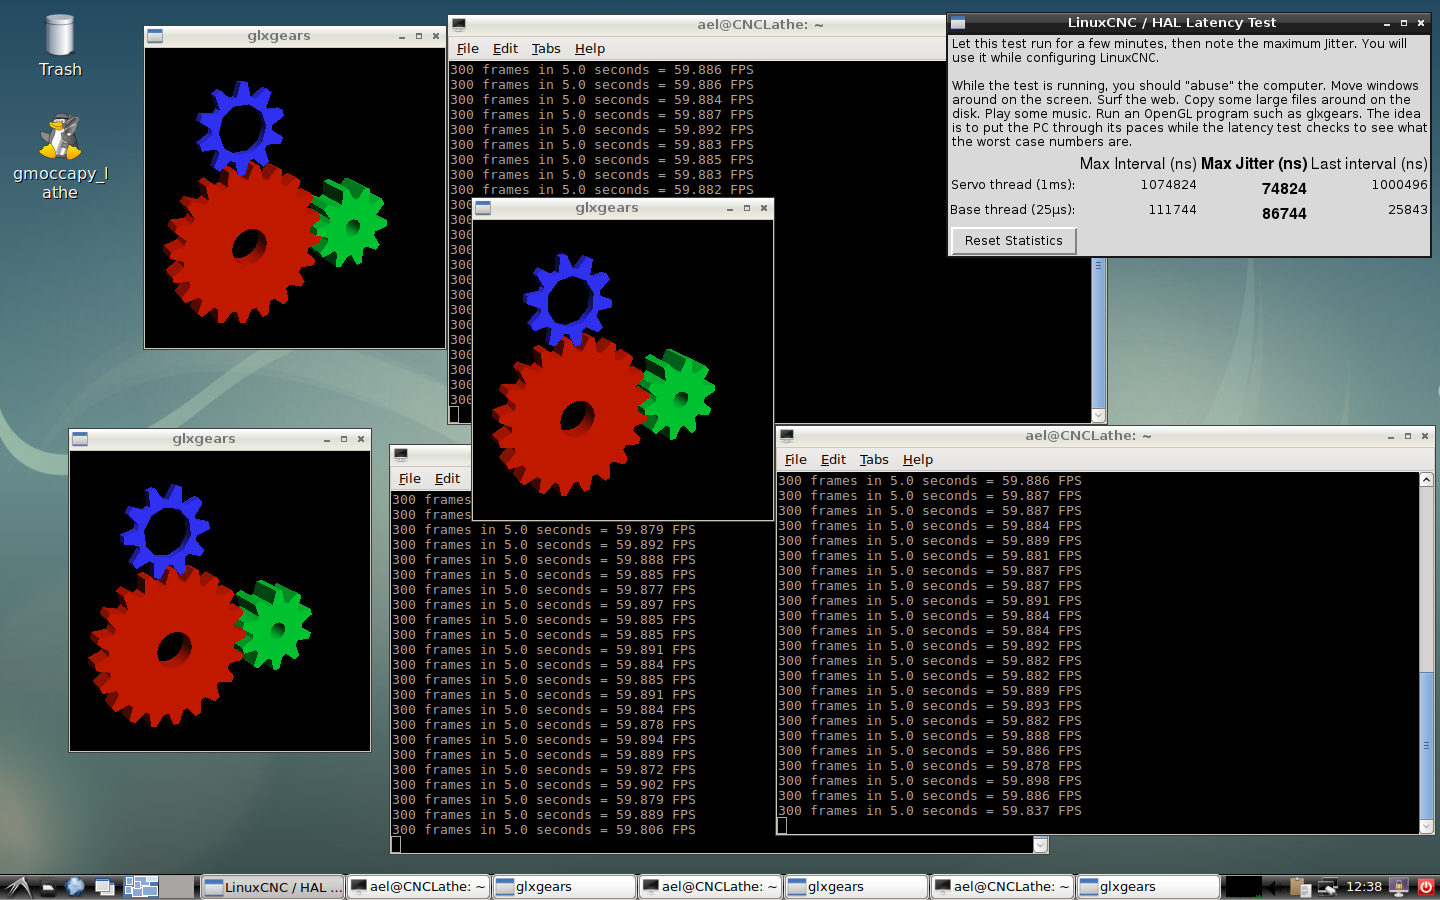Open window menu icon of terminal ending 59.837 FPS

(787, 436)
